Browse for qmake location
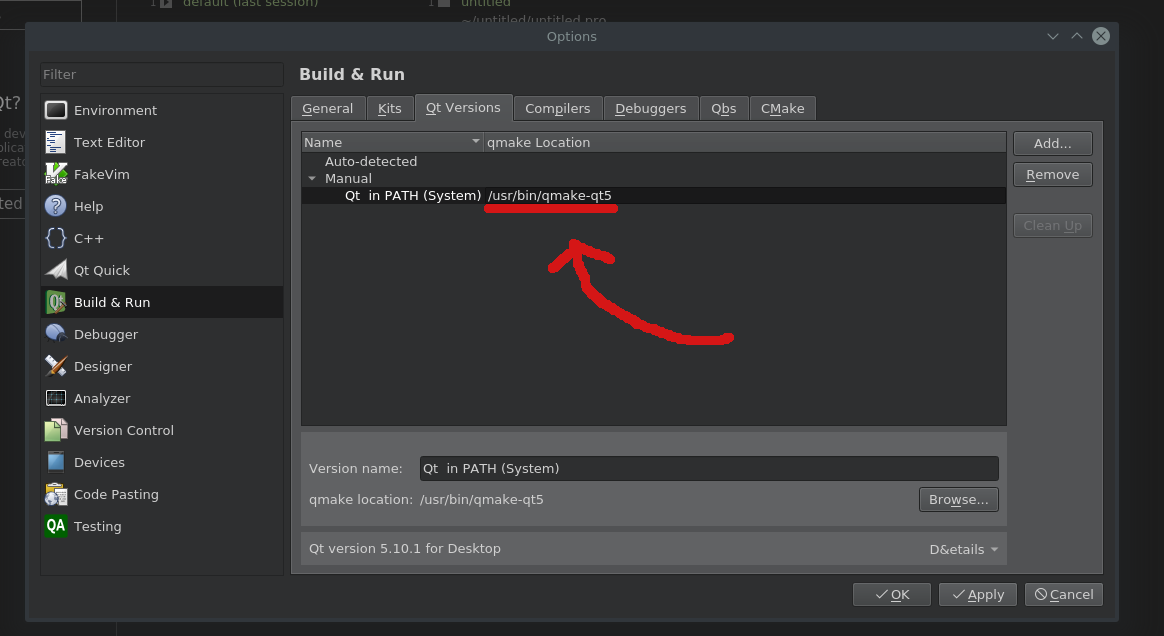Viewport: 1164px width, 636px height. (x=958, y=499)
